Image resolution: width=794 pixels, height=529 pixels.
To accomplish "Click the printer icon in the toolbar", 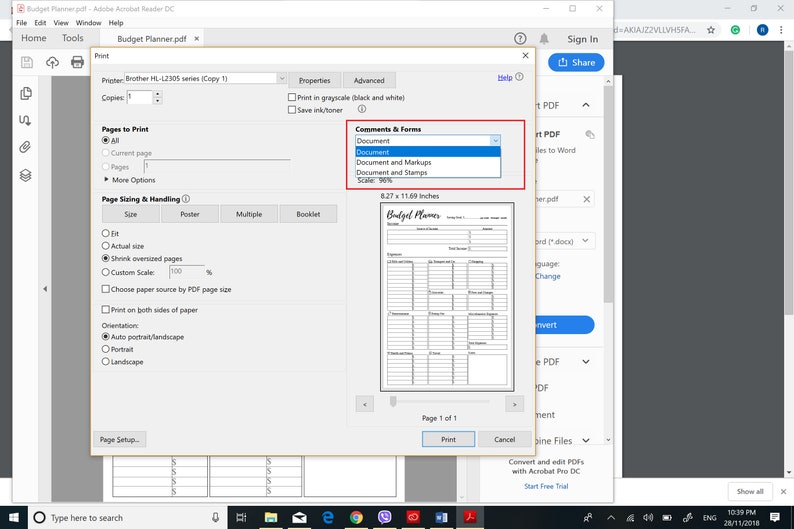I will [x=77, y=62].
